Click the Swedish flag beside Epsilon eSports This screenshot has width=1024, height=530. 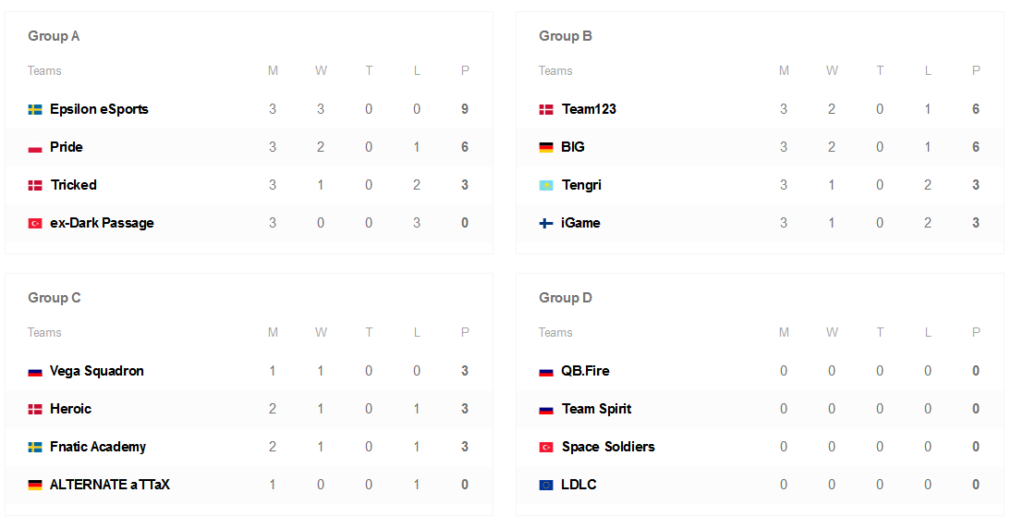[35, 109]
